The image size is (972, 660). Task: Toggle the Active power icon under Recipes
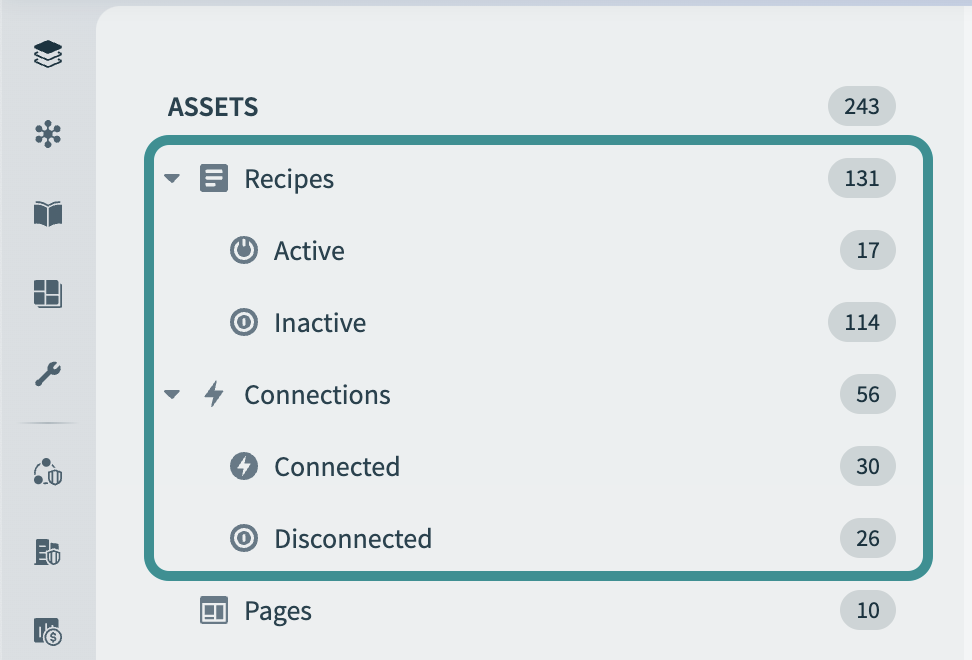[245, 250]
